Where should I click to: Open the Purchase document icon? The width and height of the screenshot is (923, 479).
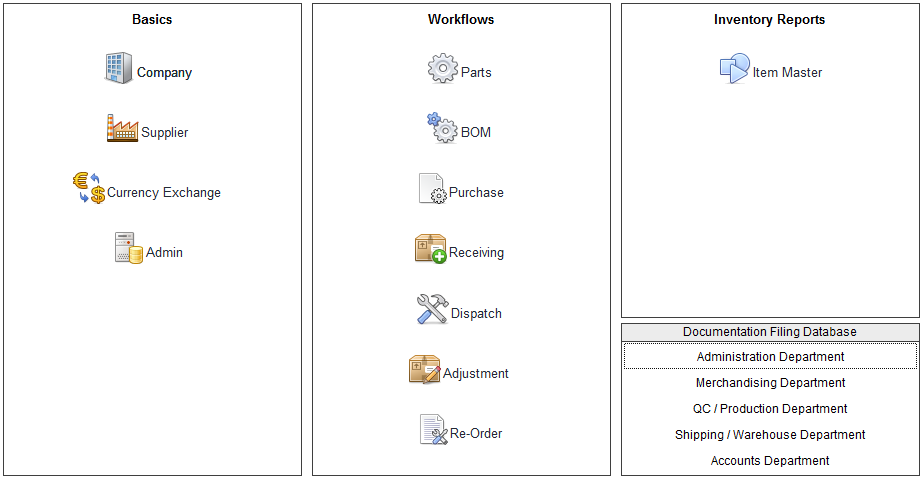pos(432,189)
